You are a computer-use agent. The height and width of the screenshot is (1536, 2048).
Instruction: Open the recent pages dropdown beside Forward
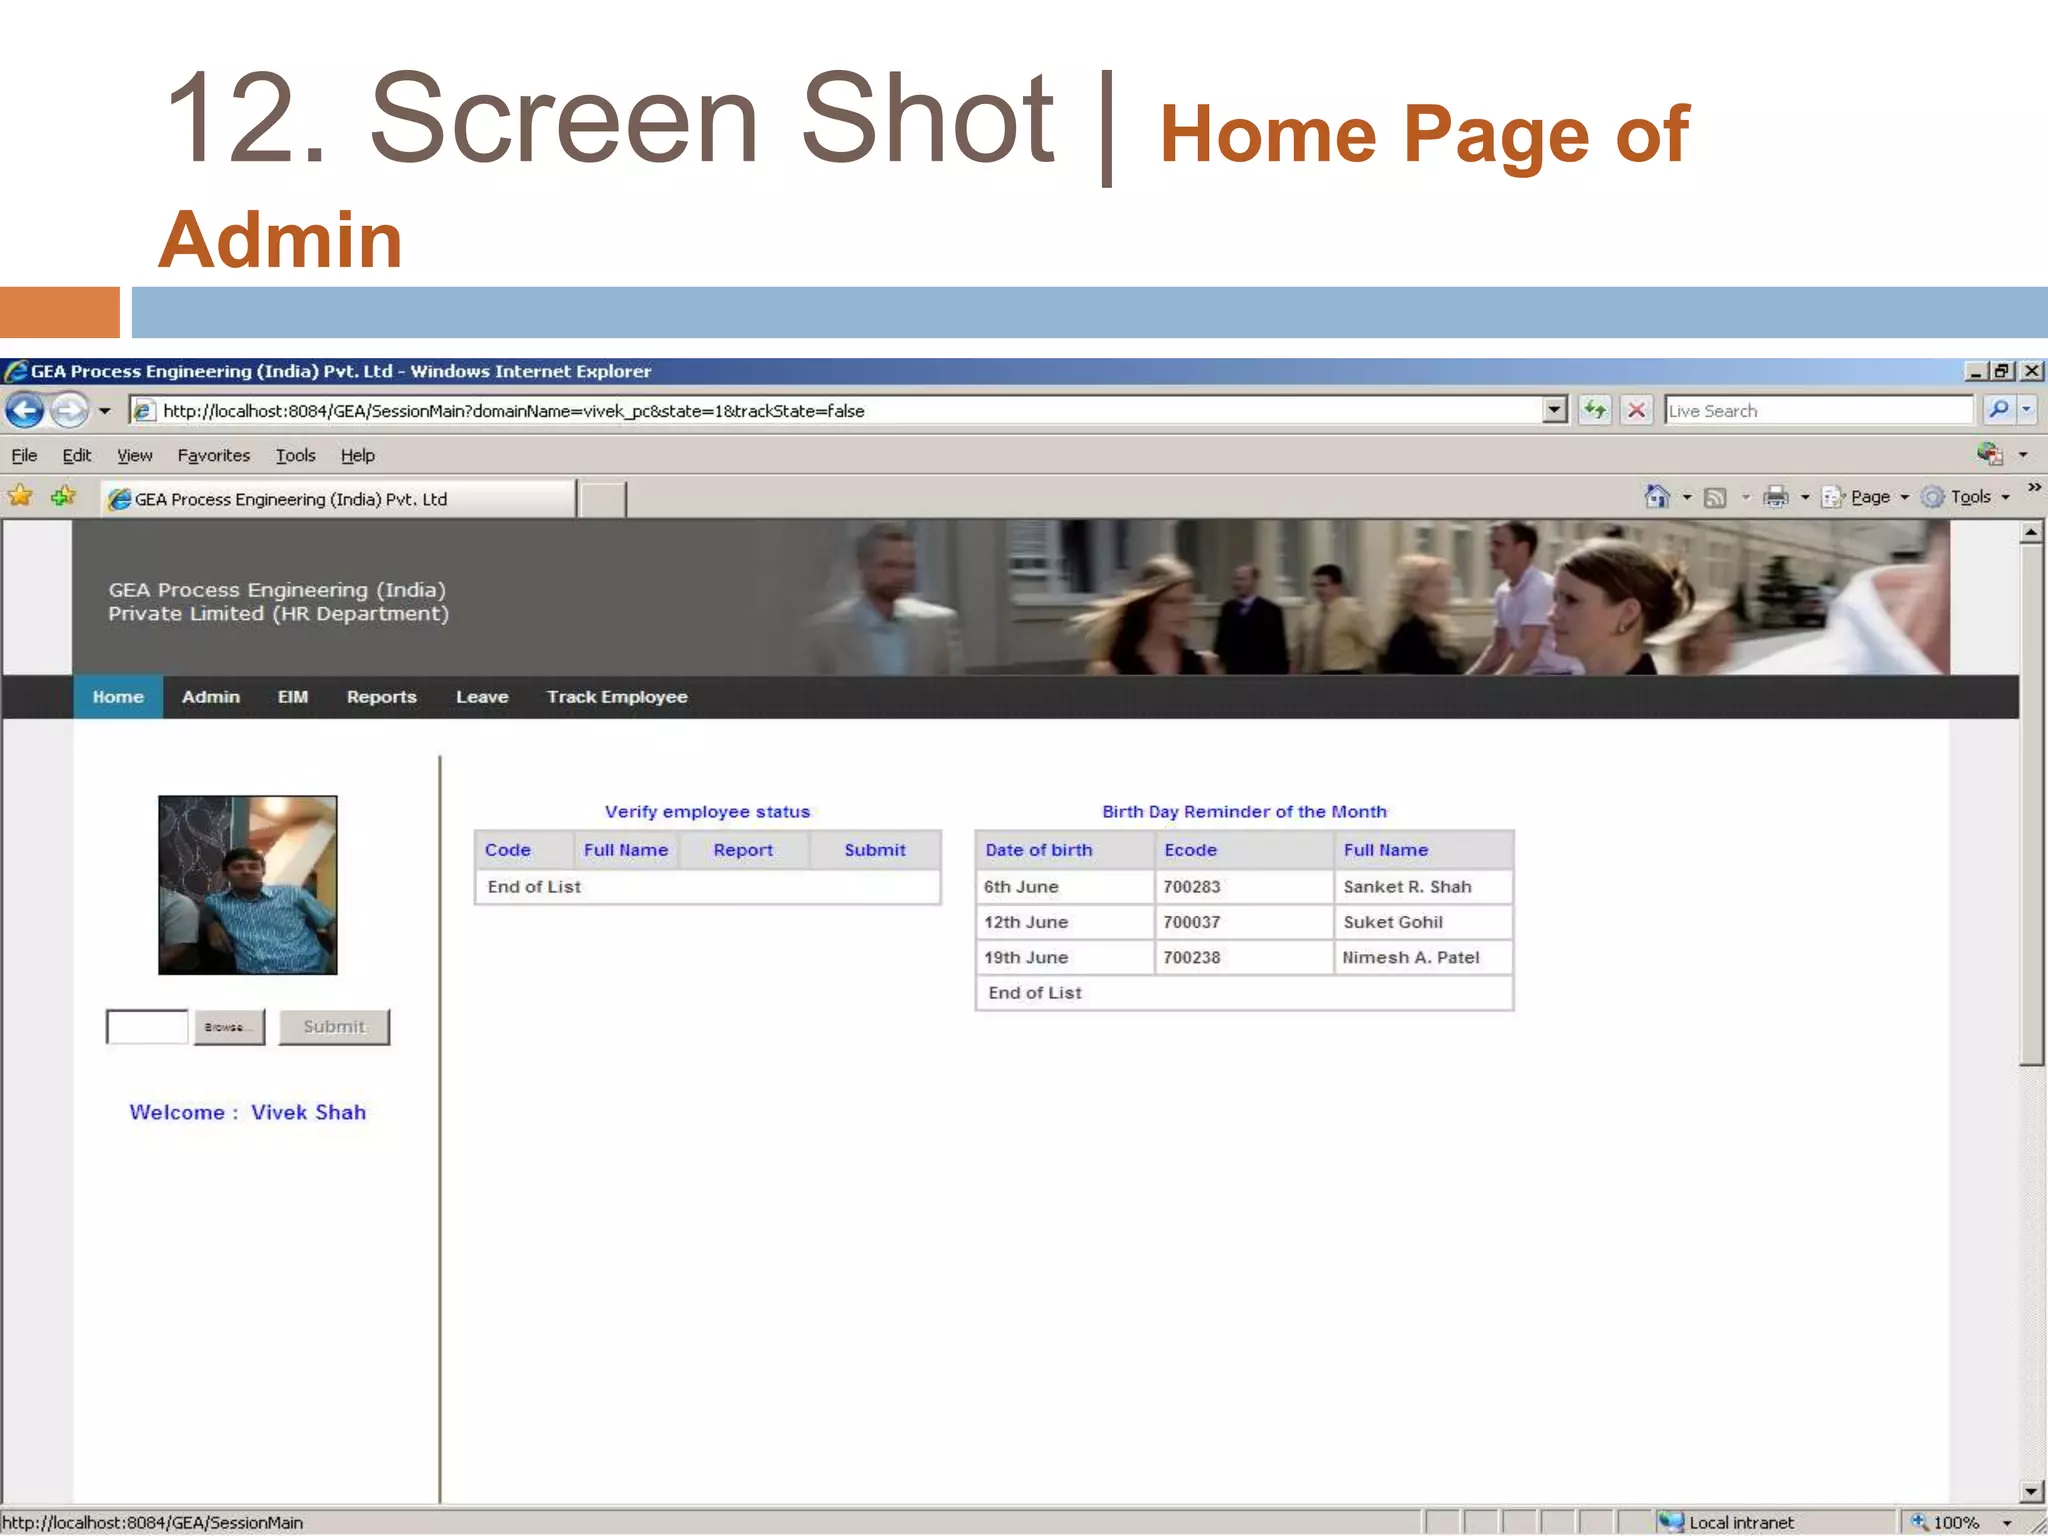[x=104, y=411]
